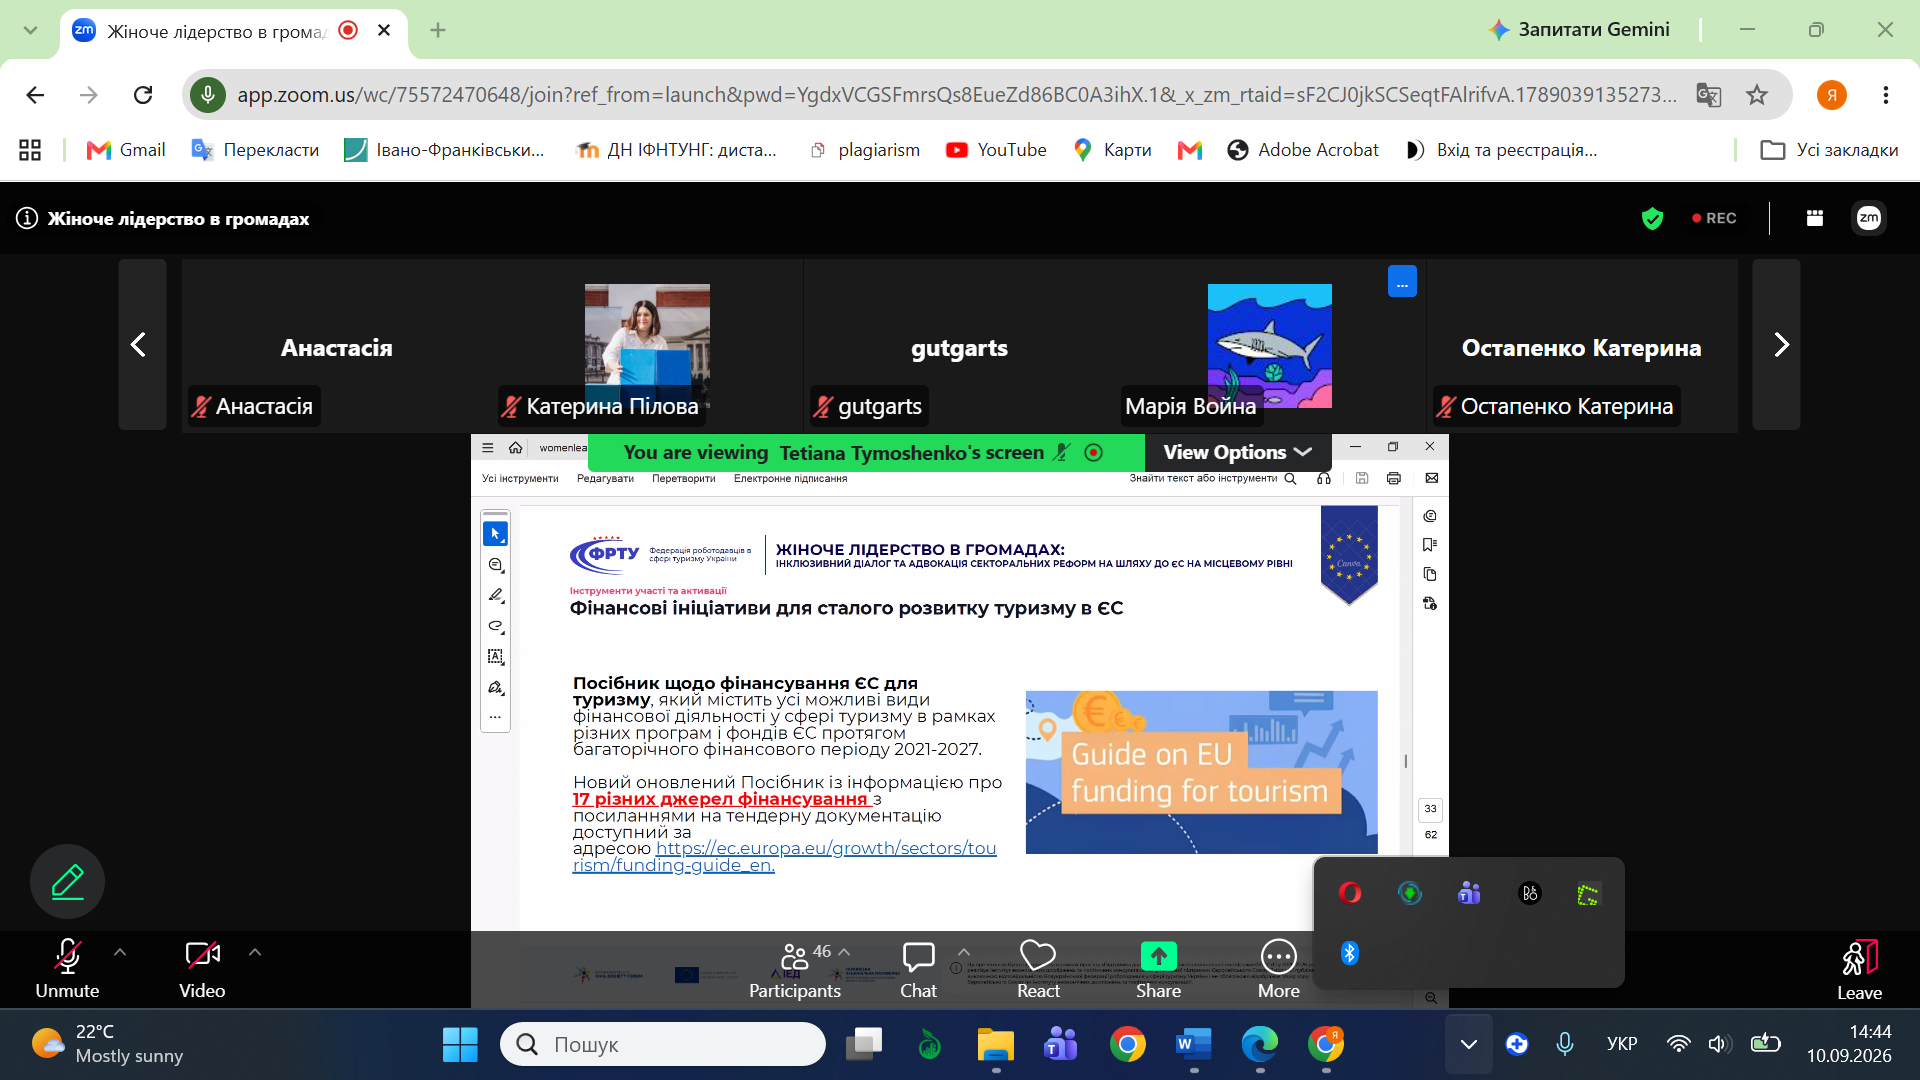The image size is (1920, 1080).
Task: Click the green encryption shield icon
Action: 1652,218
